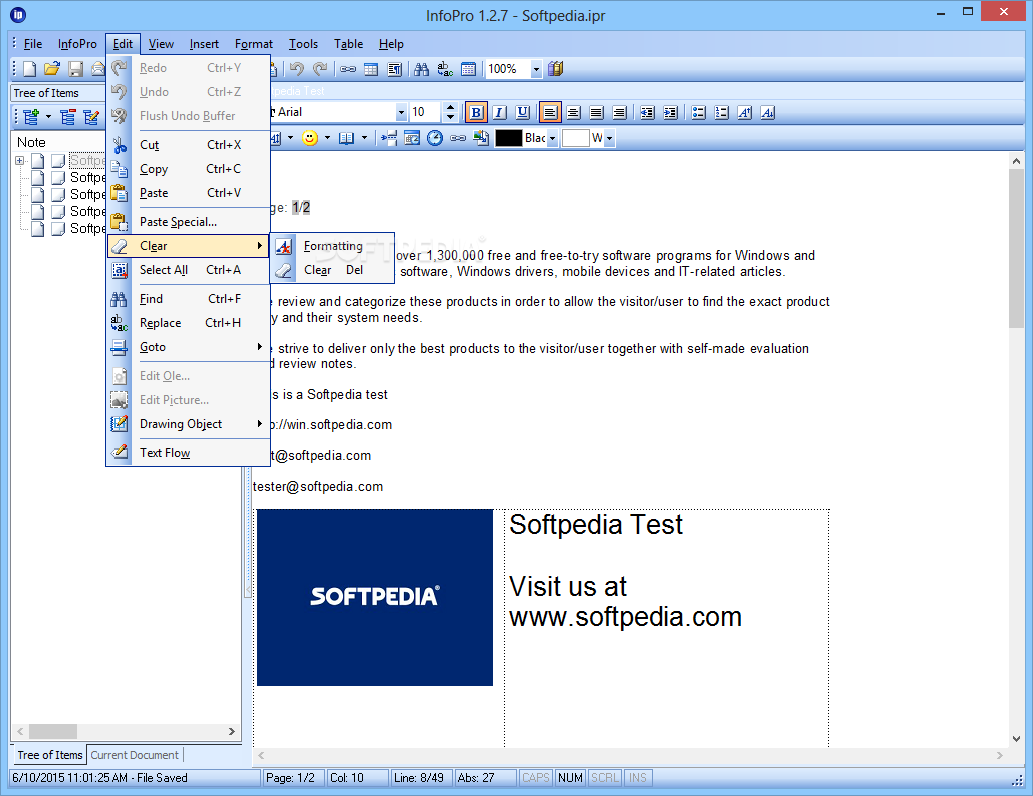Open the Format menu
The height and width of the screenshot is (796, 1033).
pyautogui.click(x=254, y=44)
